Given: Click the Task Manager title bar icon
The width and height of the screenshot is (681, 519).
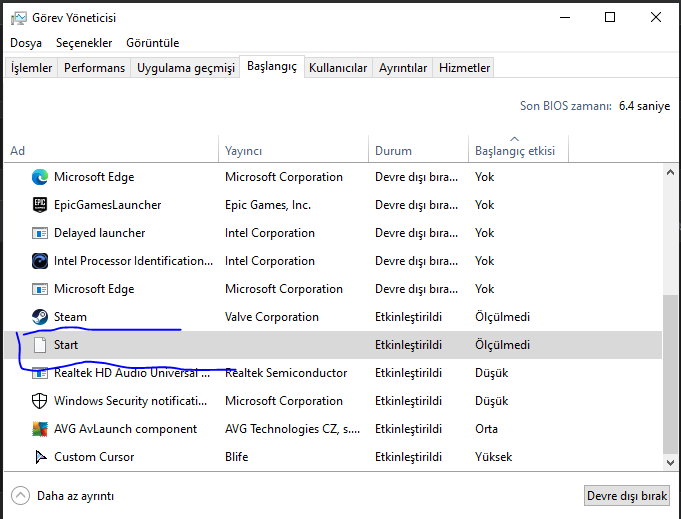Looking at the screenshot, I should (19, 18).
